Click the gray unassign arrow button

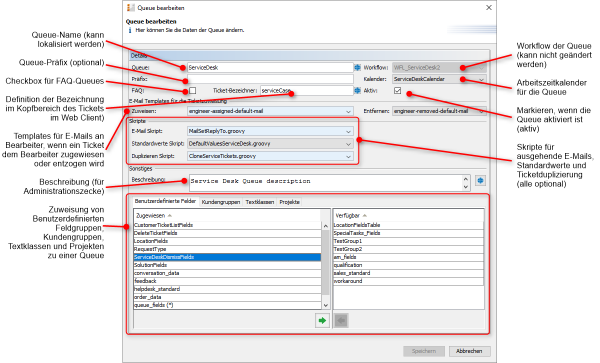pyautogui.click(x=341, y=321)
